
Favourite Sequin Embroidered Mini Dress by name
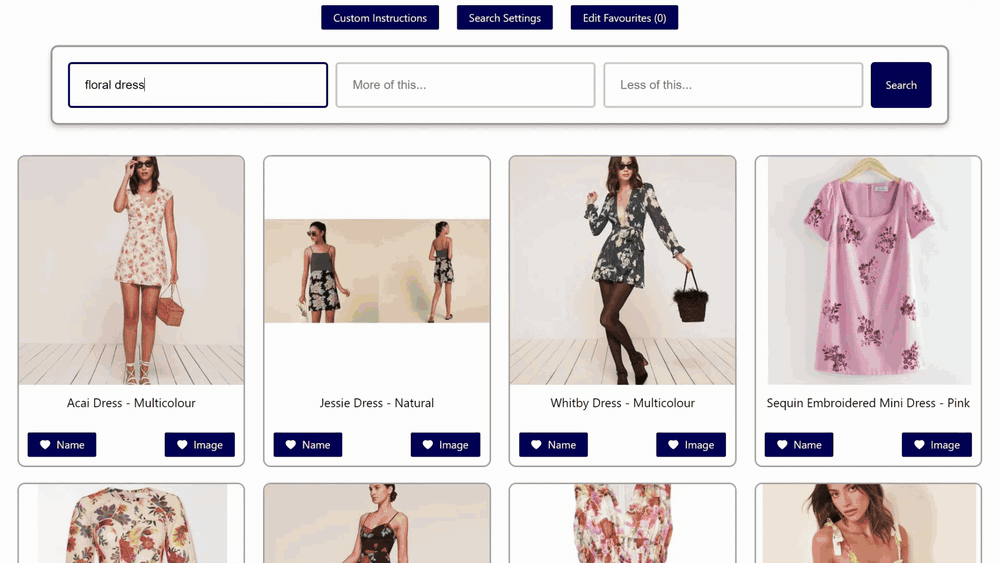(x=799, y=445)
